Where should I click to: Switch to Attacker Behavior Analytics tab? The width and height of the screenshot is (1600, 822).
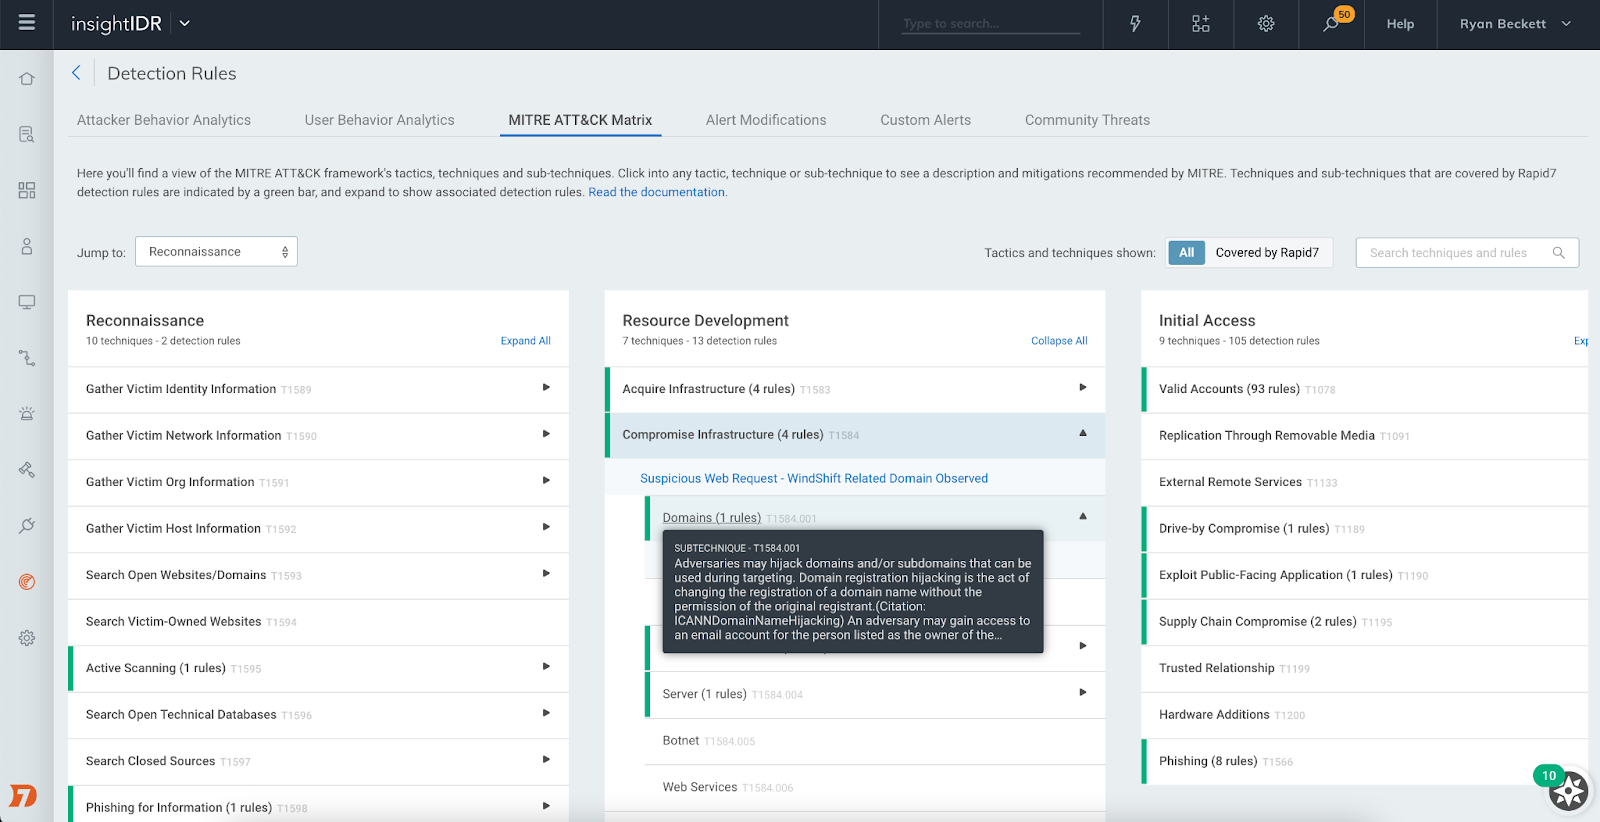point(164,120)
